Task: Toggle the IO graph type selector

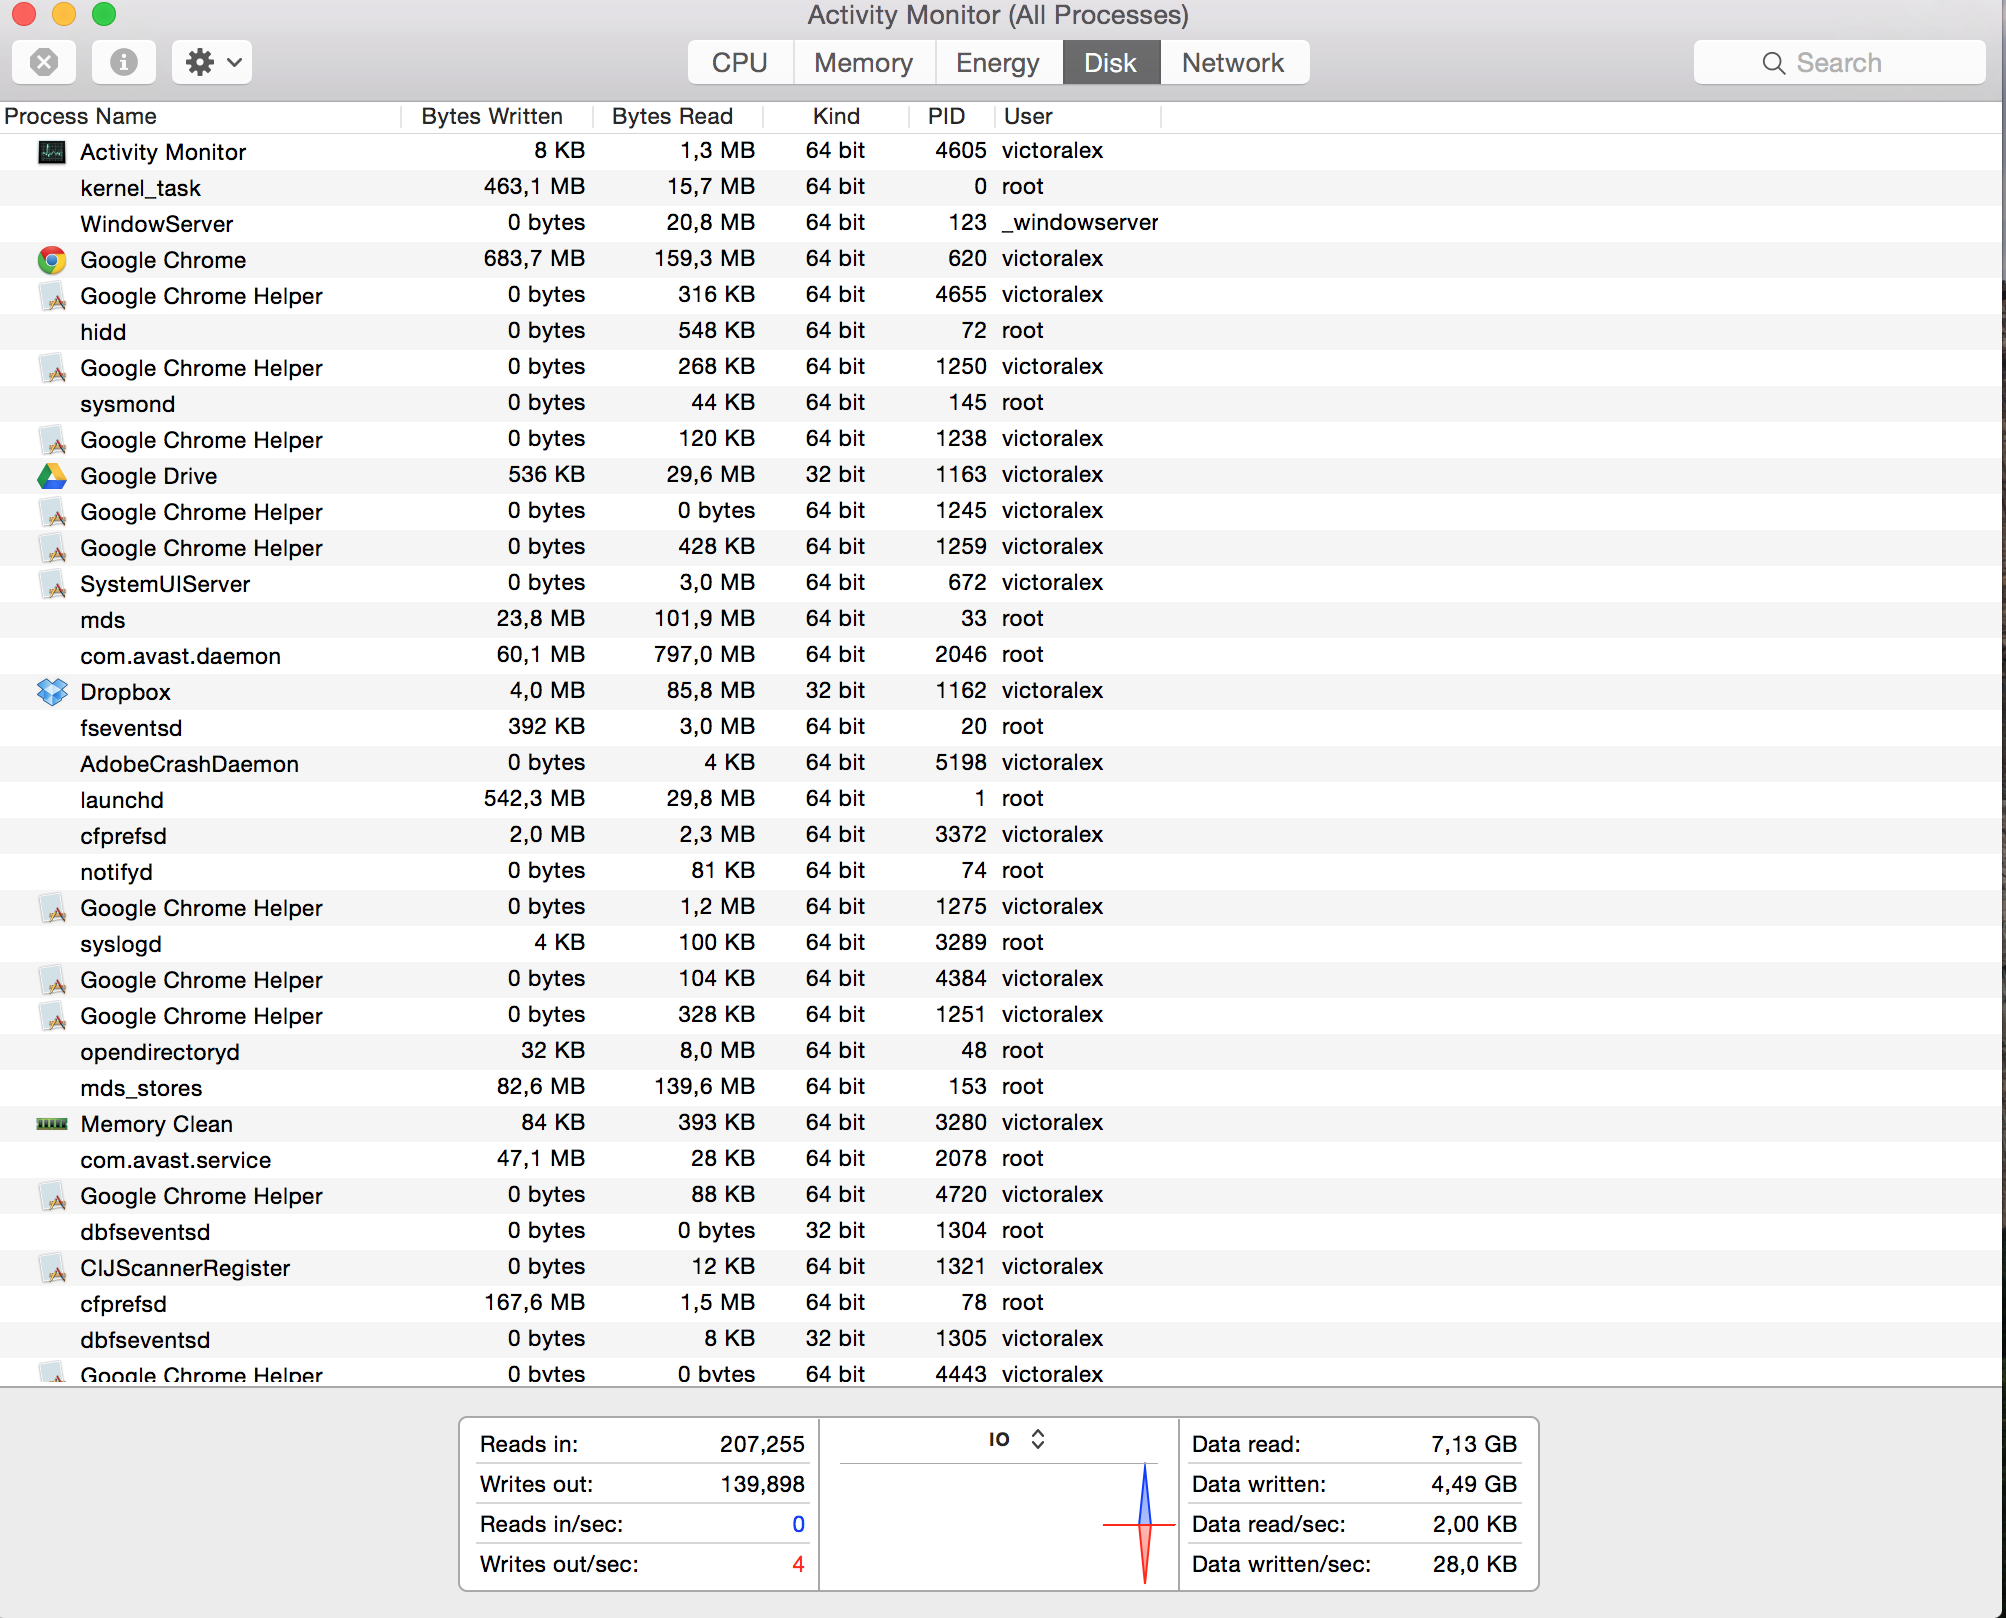Action: coord(1017,1439)
